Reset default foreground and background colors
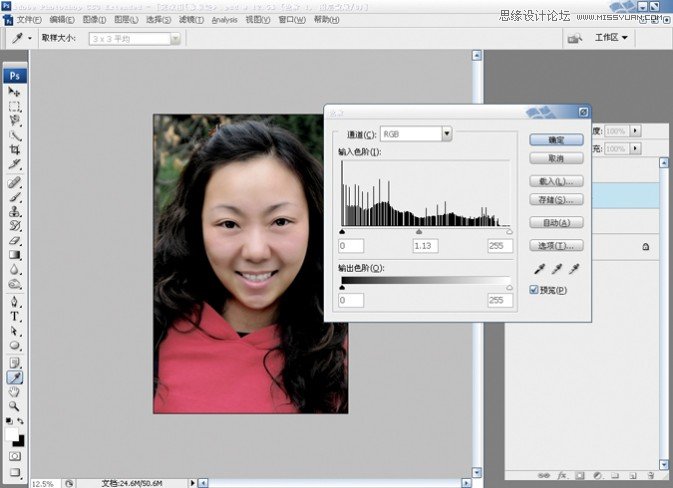The image size is (673, 488). [9, 421]
